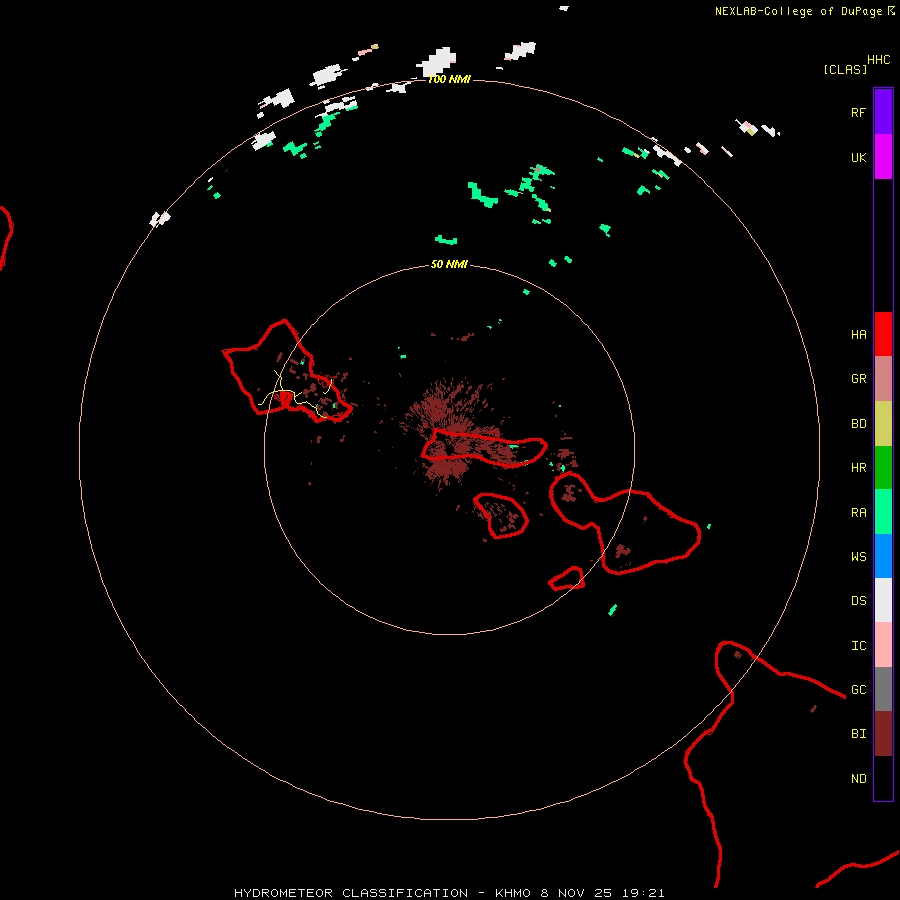Screen dimensions: 900x900
Task: Select the BD yellow legend block
Action: pyautogui.click(x=883, y=424)
